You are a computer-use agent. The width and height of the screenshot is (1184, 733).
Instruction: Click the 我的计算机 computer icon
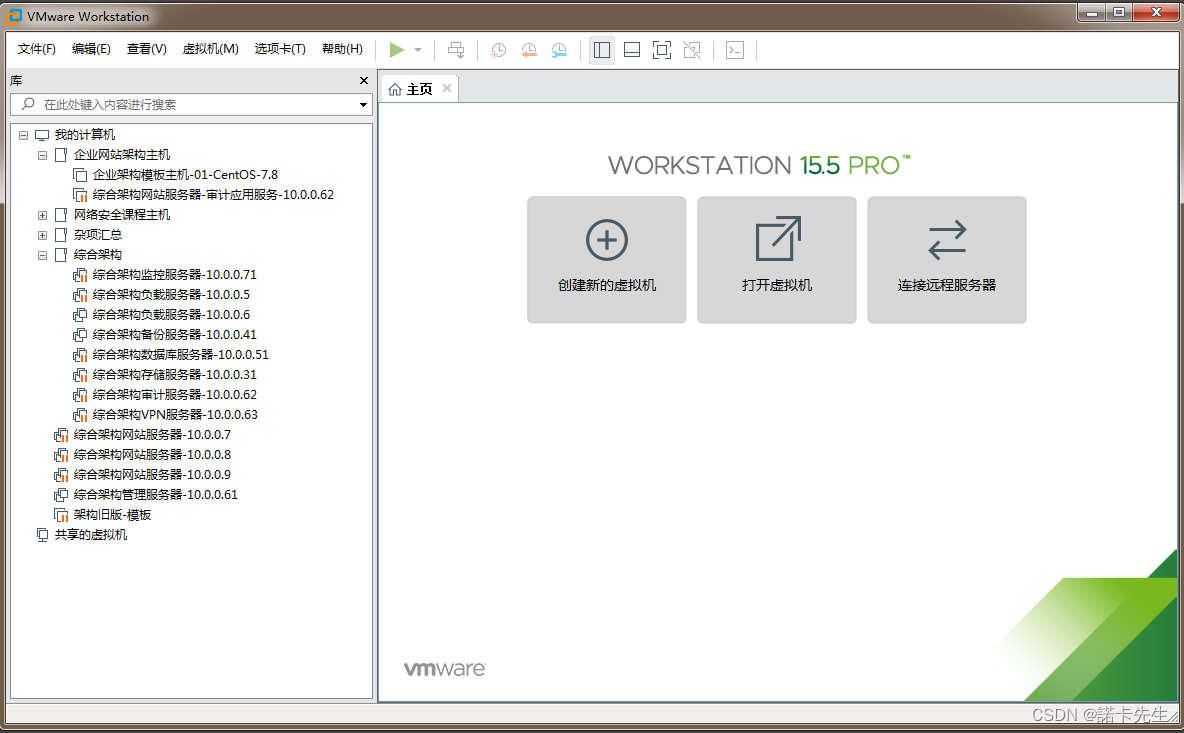42,135
